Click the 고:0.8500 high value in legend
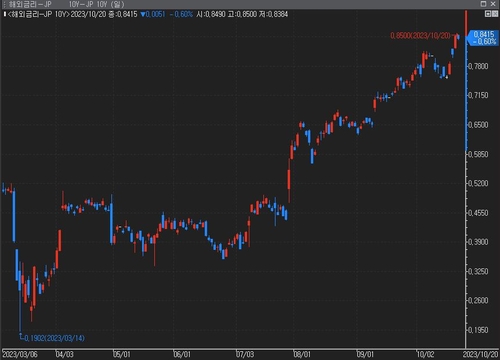This screenshot has height=360, width=500. [243, 14]
